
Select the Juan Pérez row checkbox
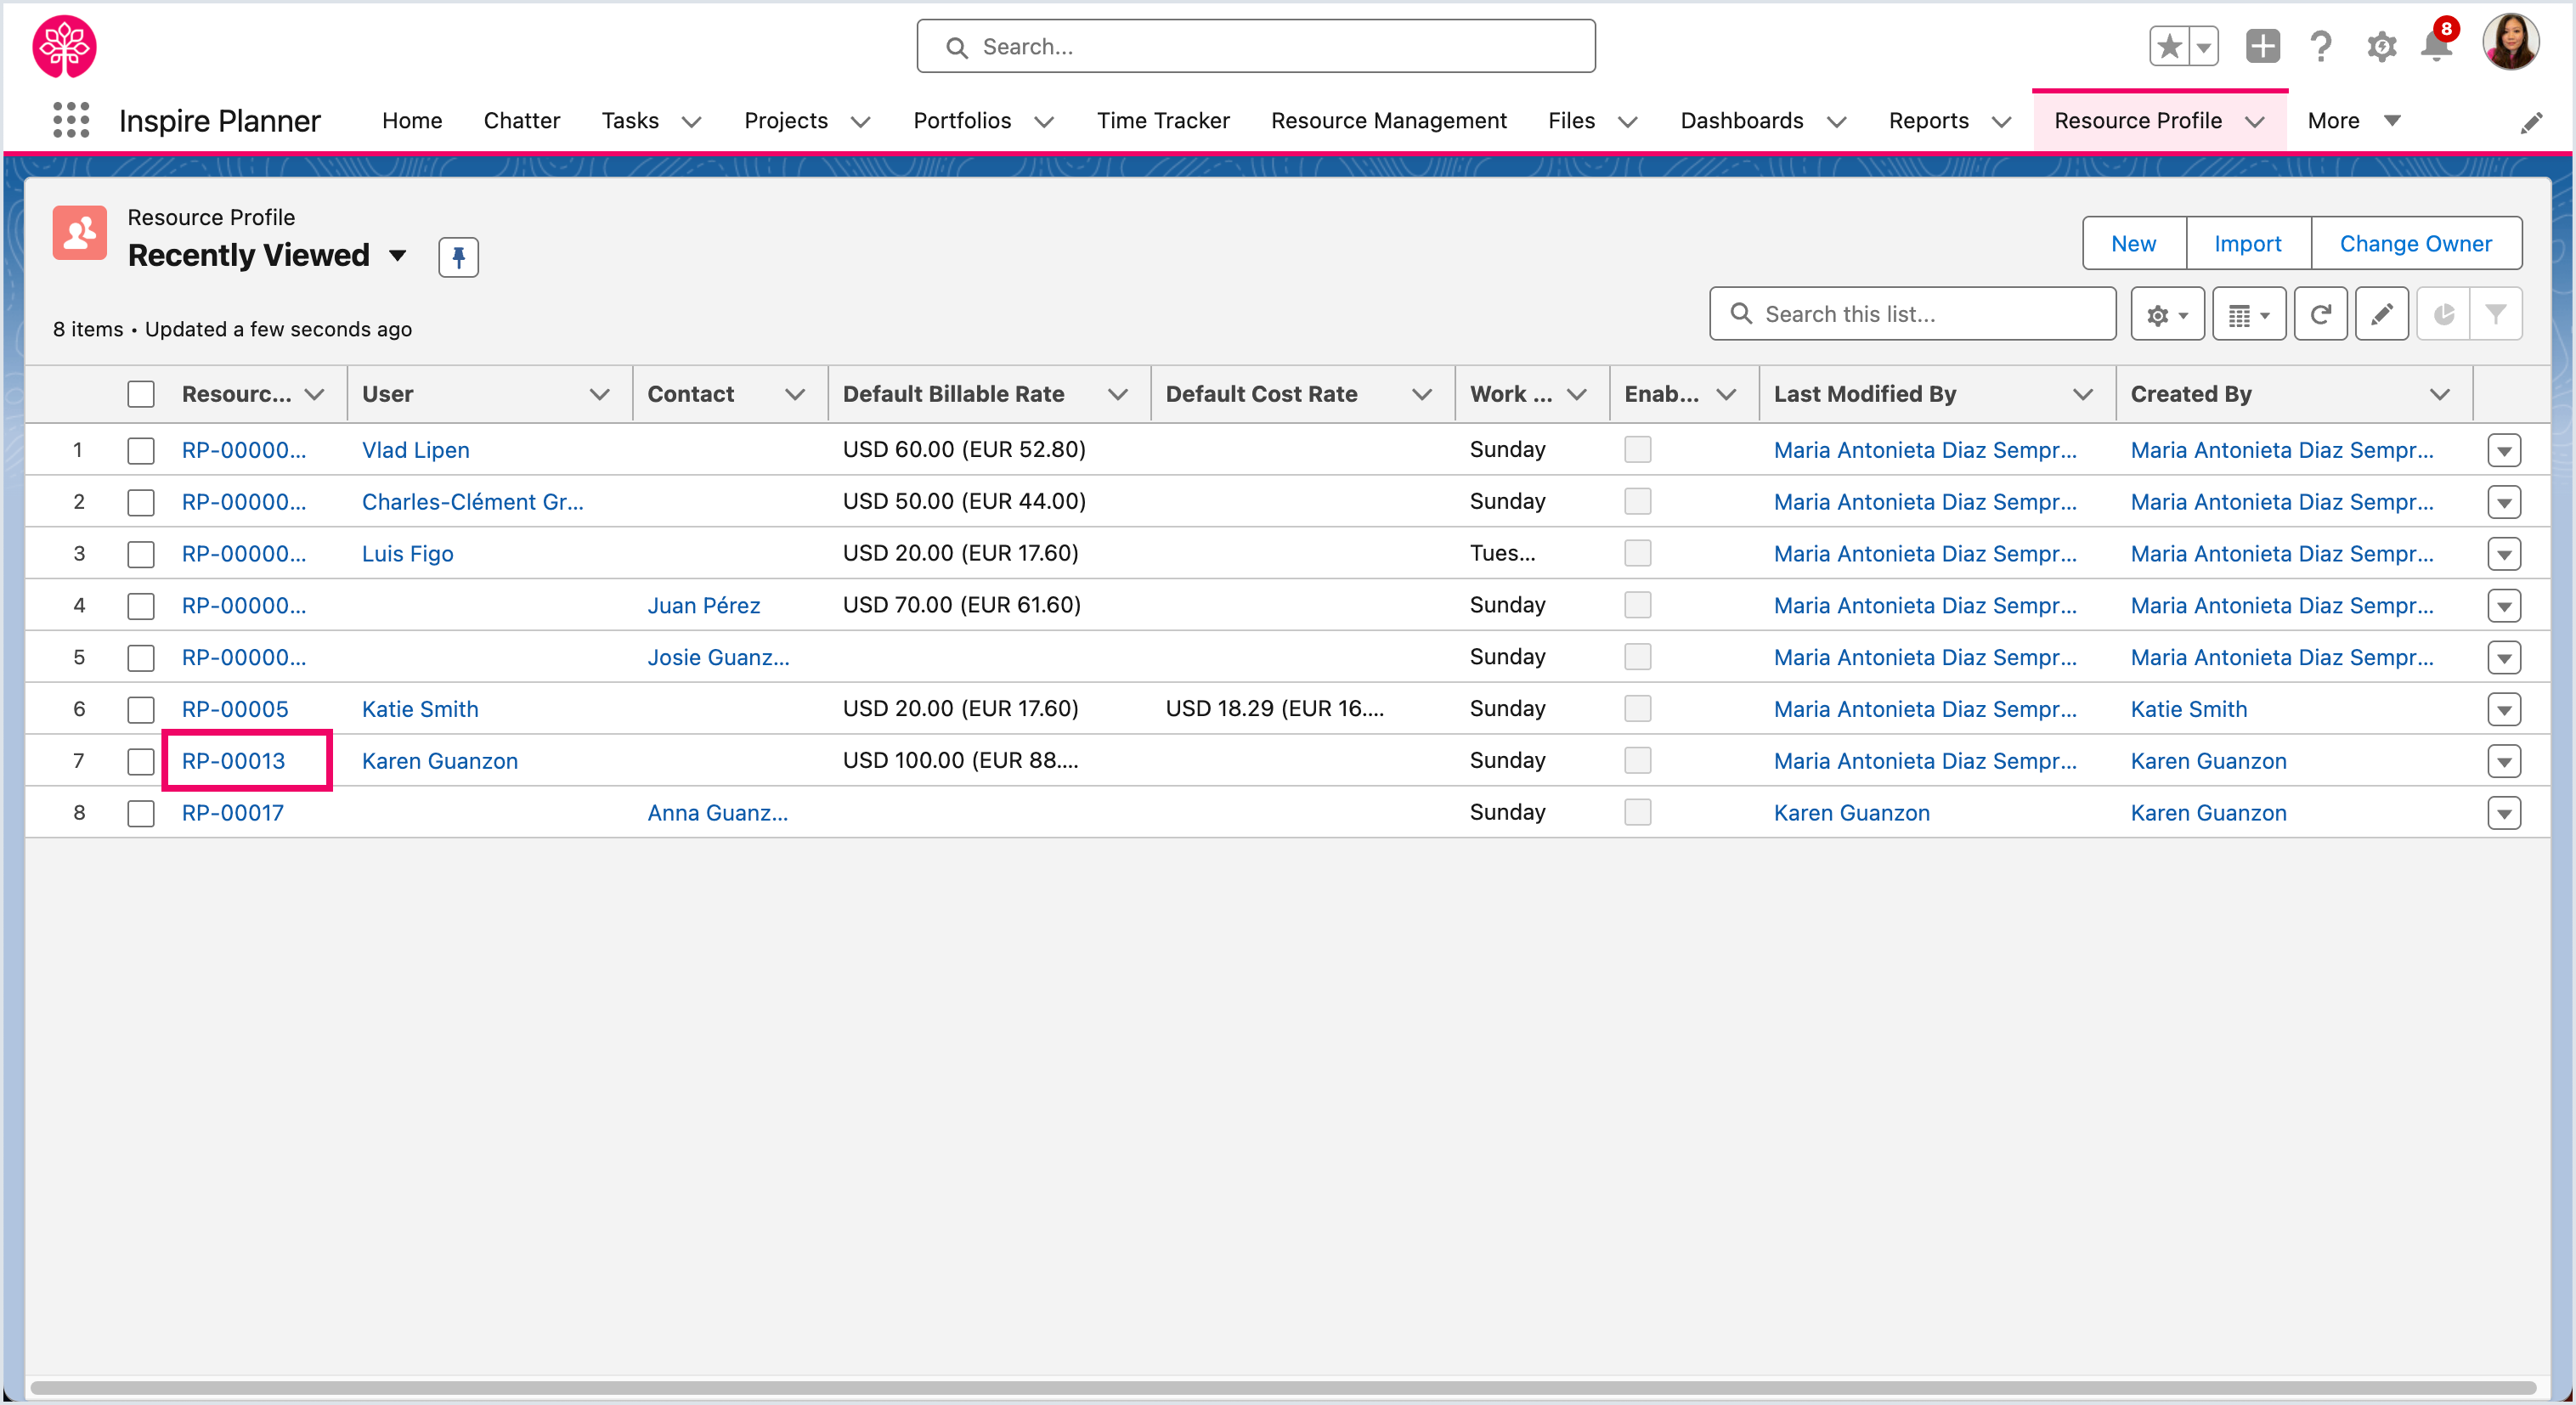click(x=141, y=606)
